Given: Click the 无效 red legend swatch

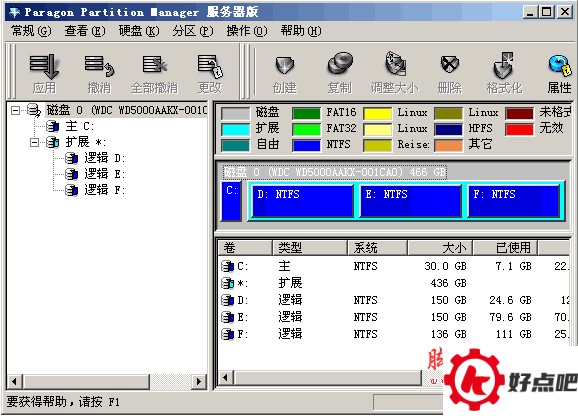Looking at the screenshot, I should coord(519,129).
